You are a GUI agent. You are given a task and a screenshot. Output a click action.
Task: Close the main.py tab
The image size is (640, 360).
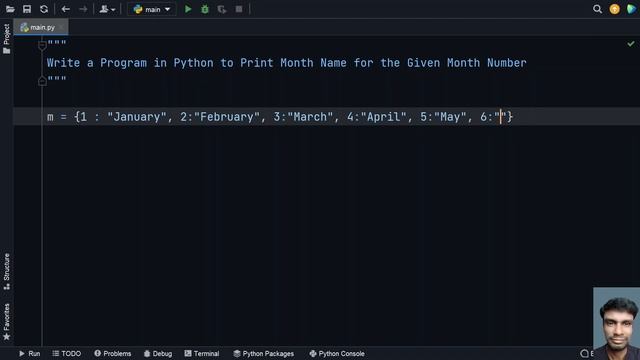pyautogui.click(x=61, y=27)
